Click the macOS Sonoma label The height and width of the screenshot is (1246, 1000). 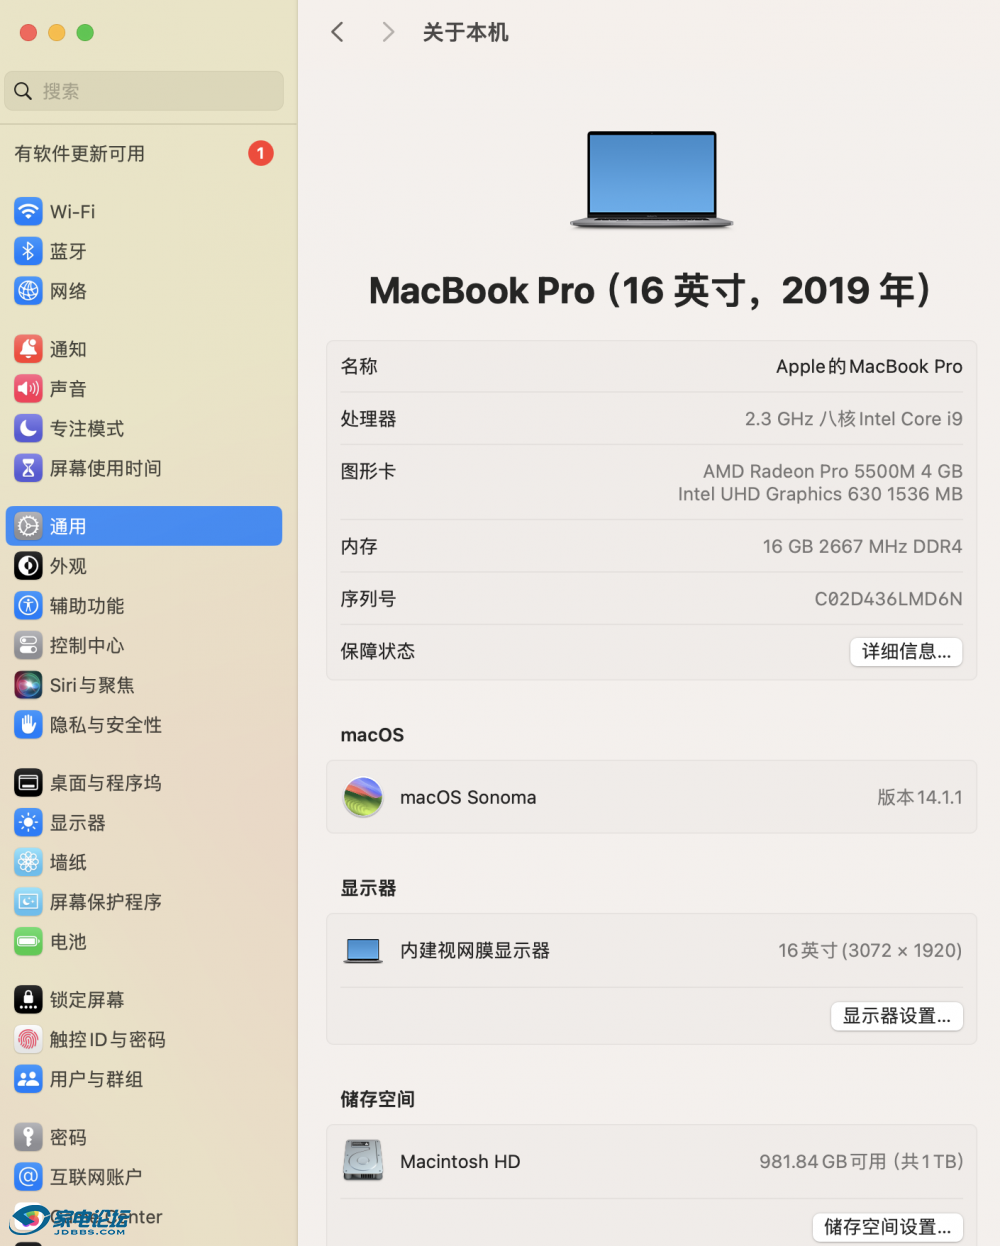point(468,797)
